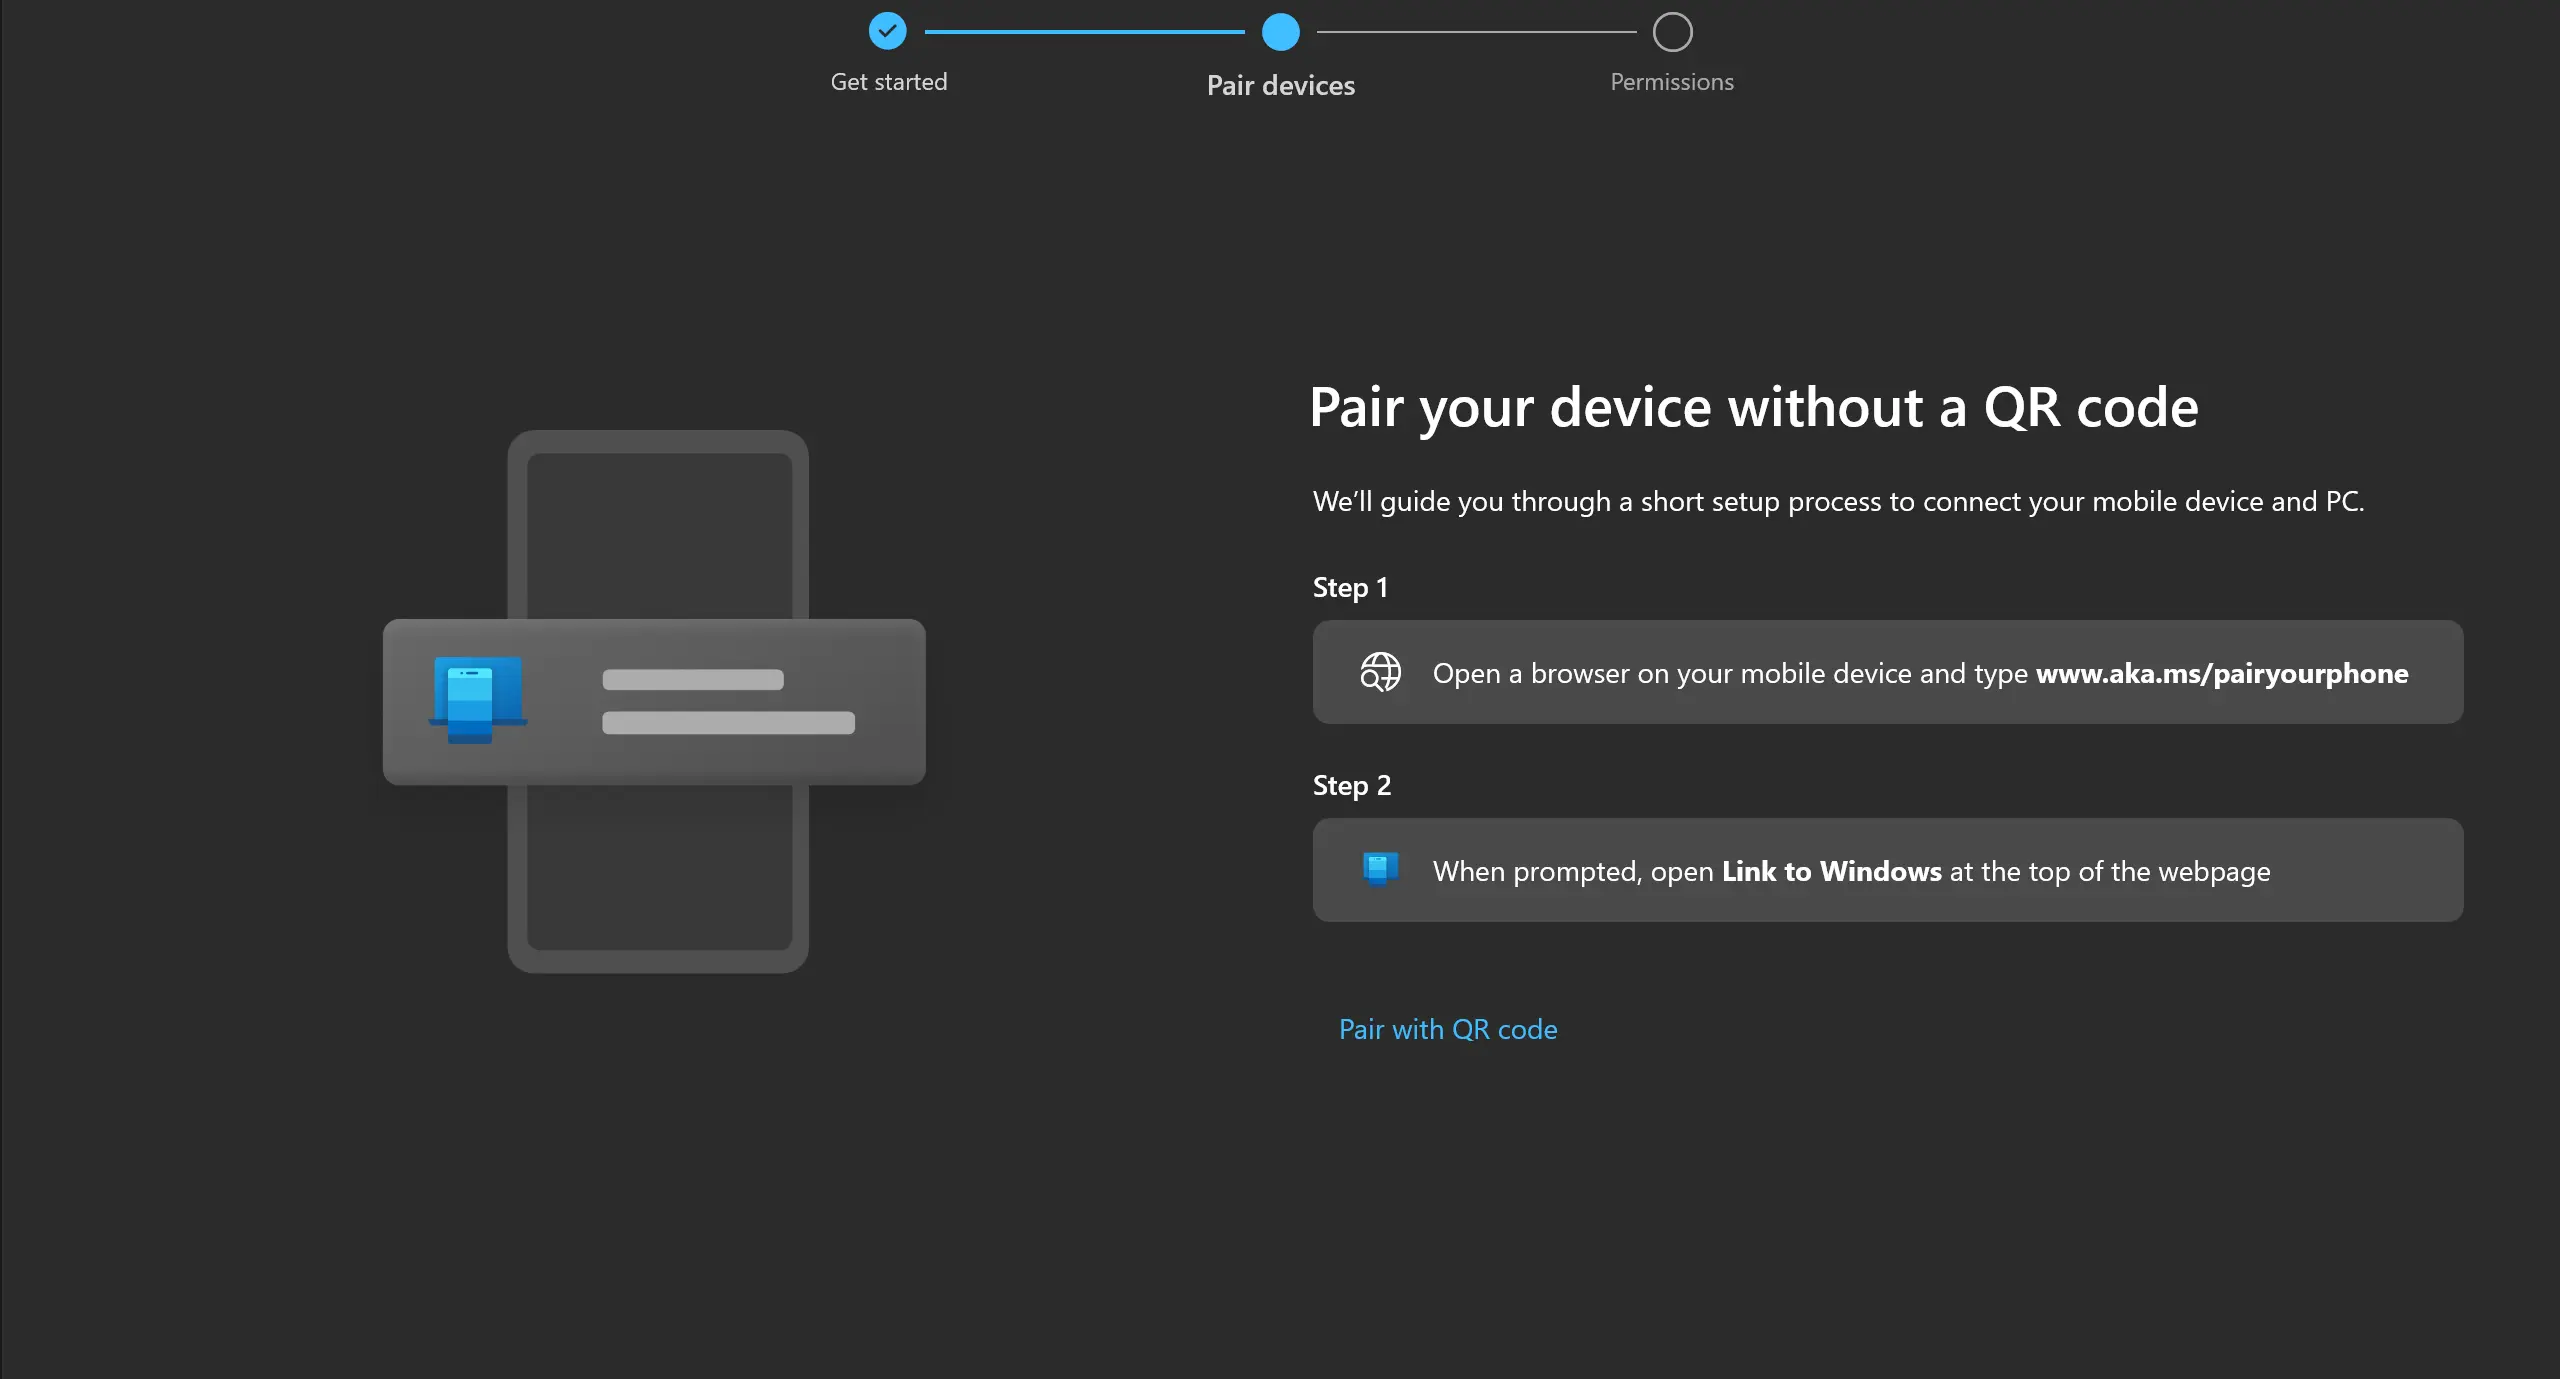Click the www.aka.ms/pairyourphone URL text
Image resolution: width=2560 pixels, height=1379 pixels.
pyautogui.click(x=2222, y=674)
